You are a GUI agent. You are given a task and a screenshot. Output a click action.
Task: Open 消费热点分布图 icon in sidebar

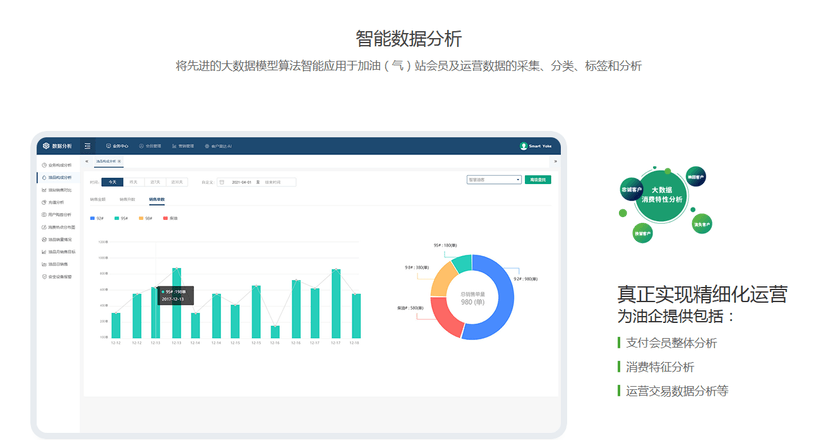[x=44, y=227]
